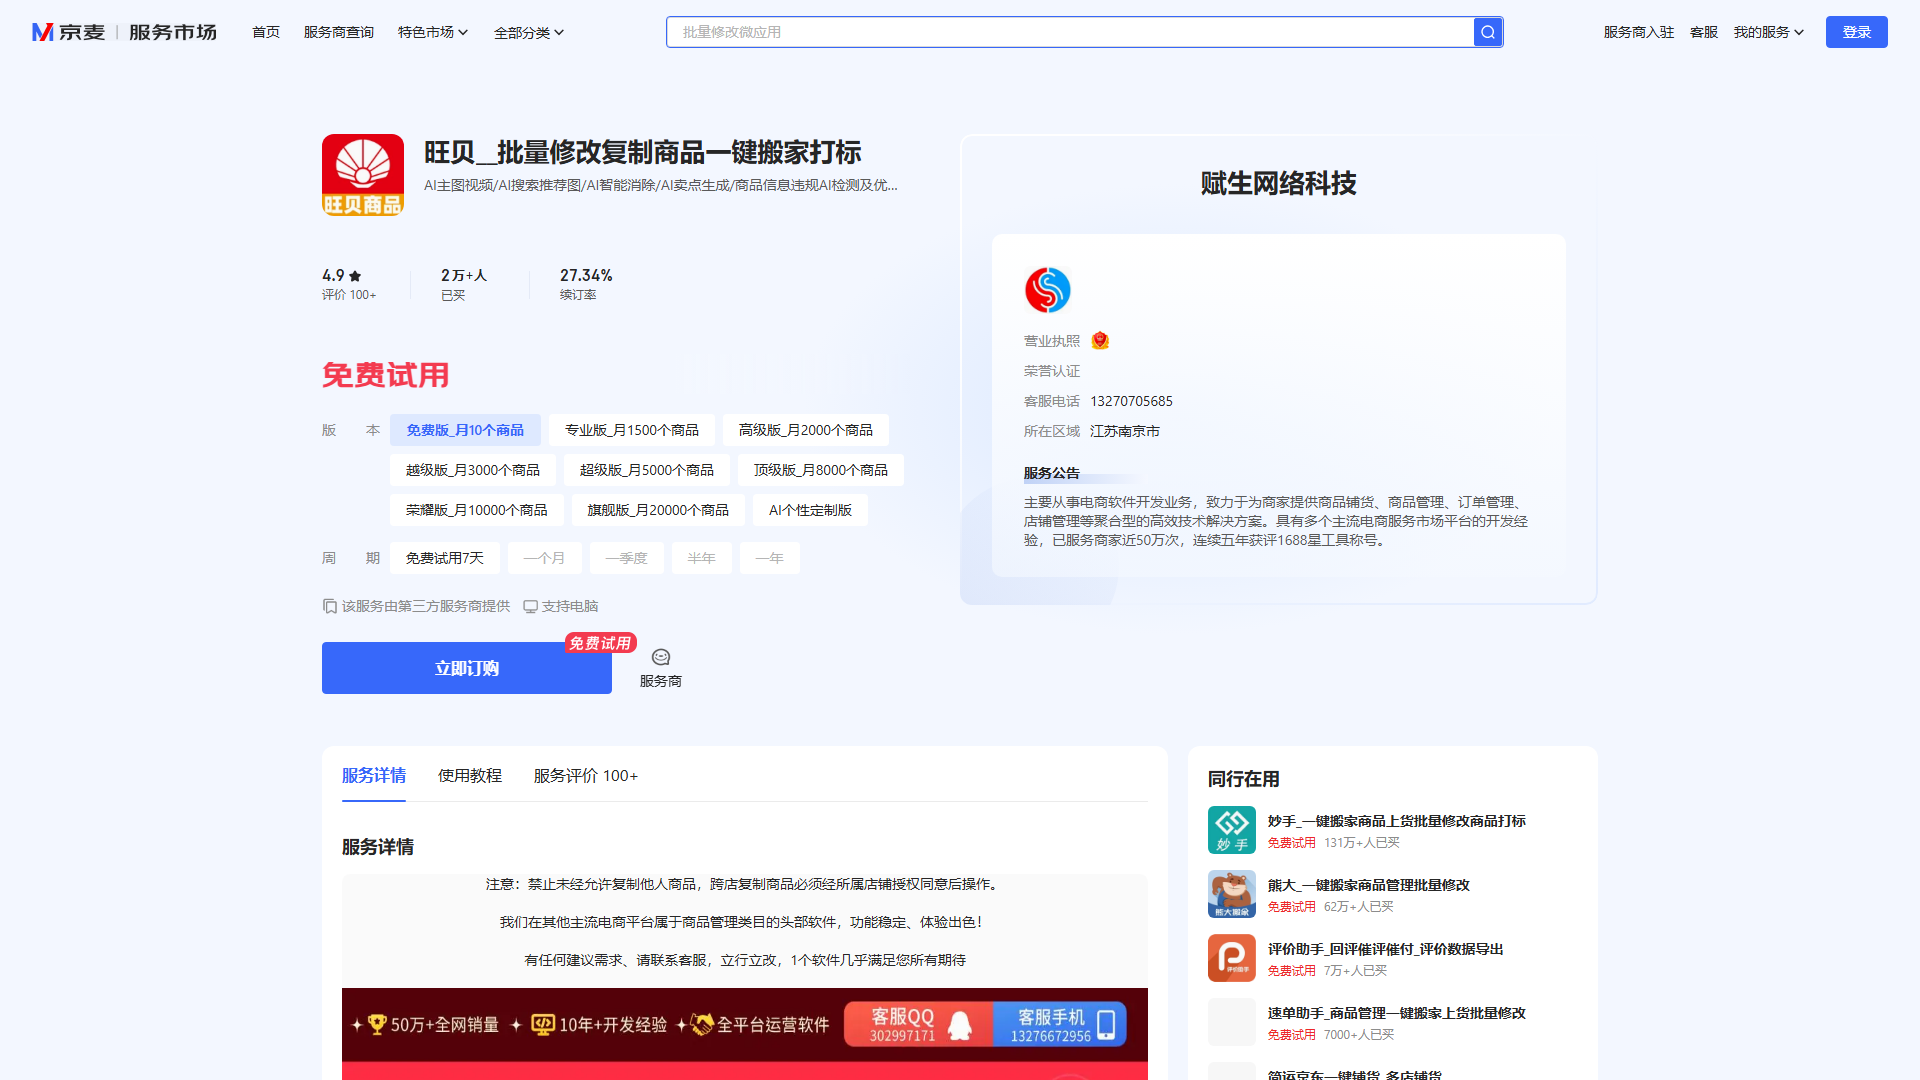Expand the 全部分类 dropdown
1920x1080 pixels.
(529, 33)
